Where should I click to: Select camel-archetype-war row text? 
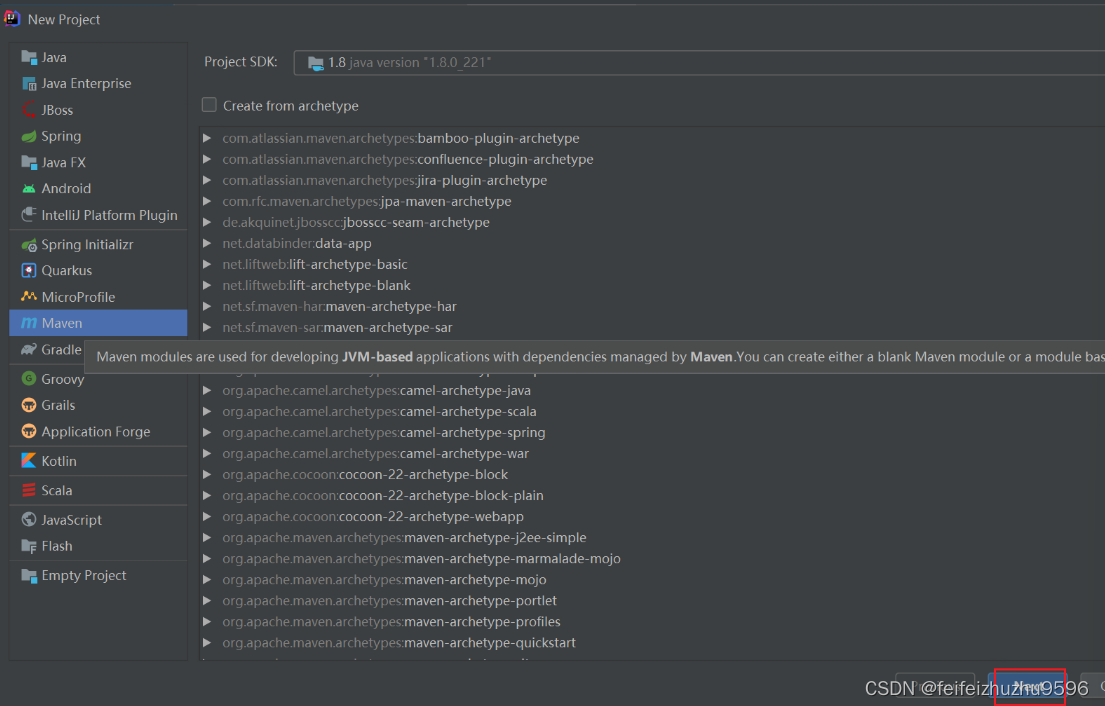(x=376, y=454)
